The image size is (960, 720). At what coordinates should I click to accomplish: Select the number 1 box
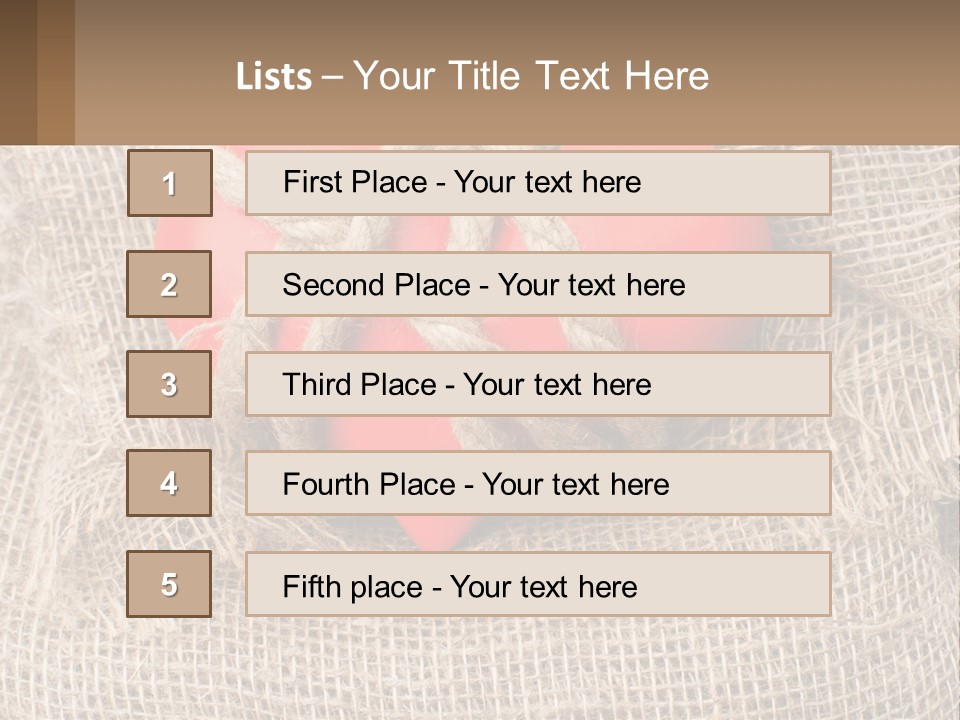(170, 183)
